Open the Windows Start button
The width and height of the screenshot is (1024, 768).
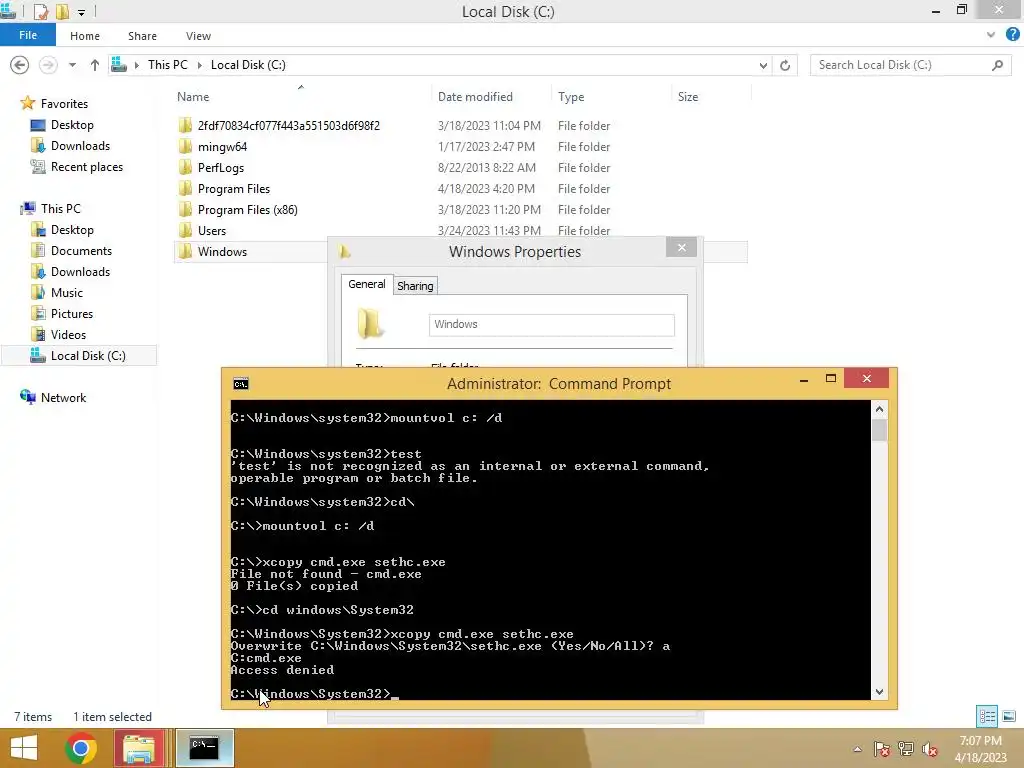tap(24, 748)
